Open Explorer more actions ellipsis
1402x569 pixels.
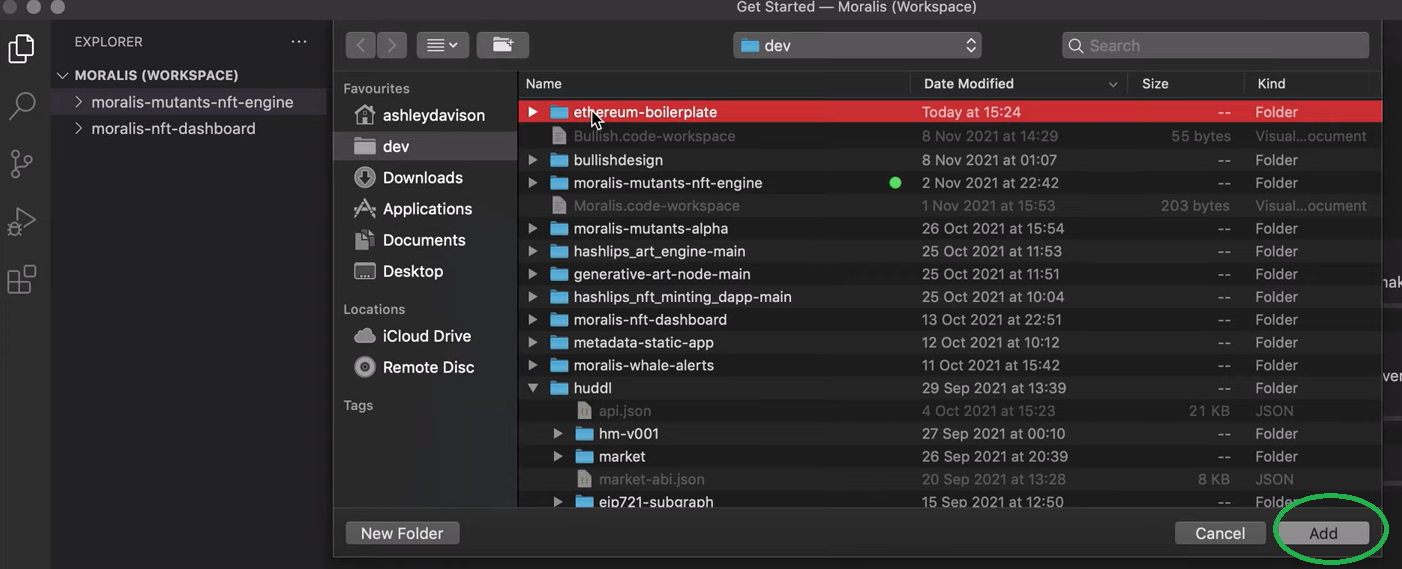[x=299, y=42]
